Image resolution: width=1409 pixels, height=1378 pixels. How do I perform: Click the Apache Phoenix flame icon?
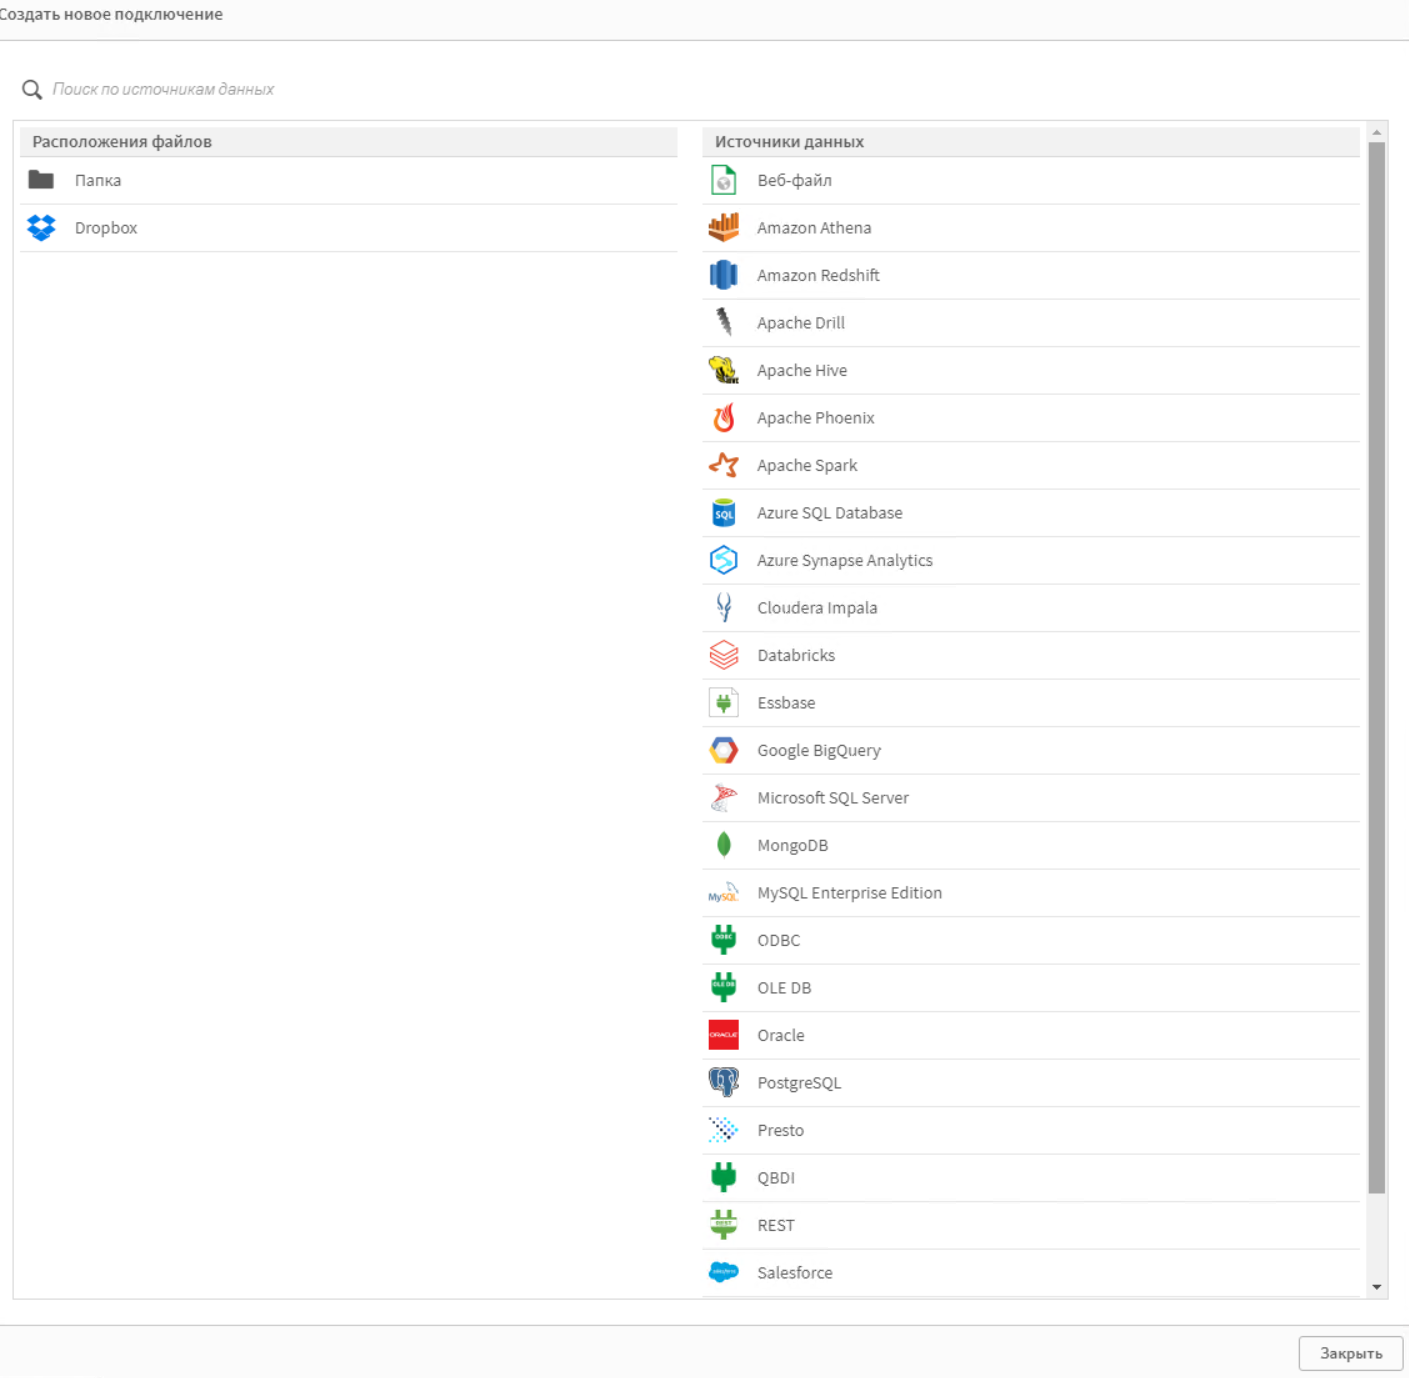(723, 418)
